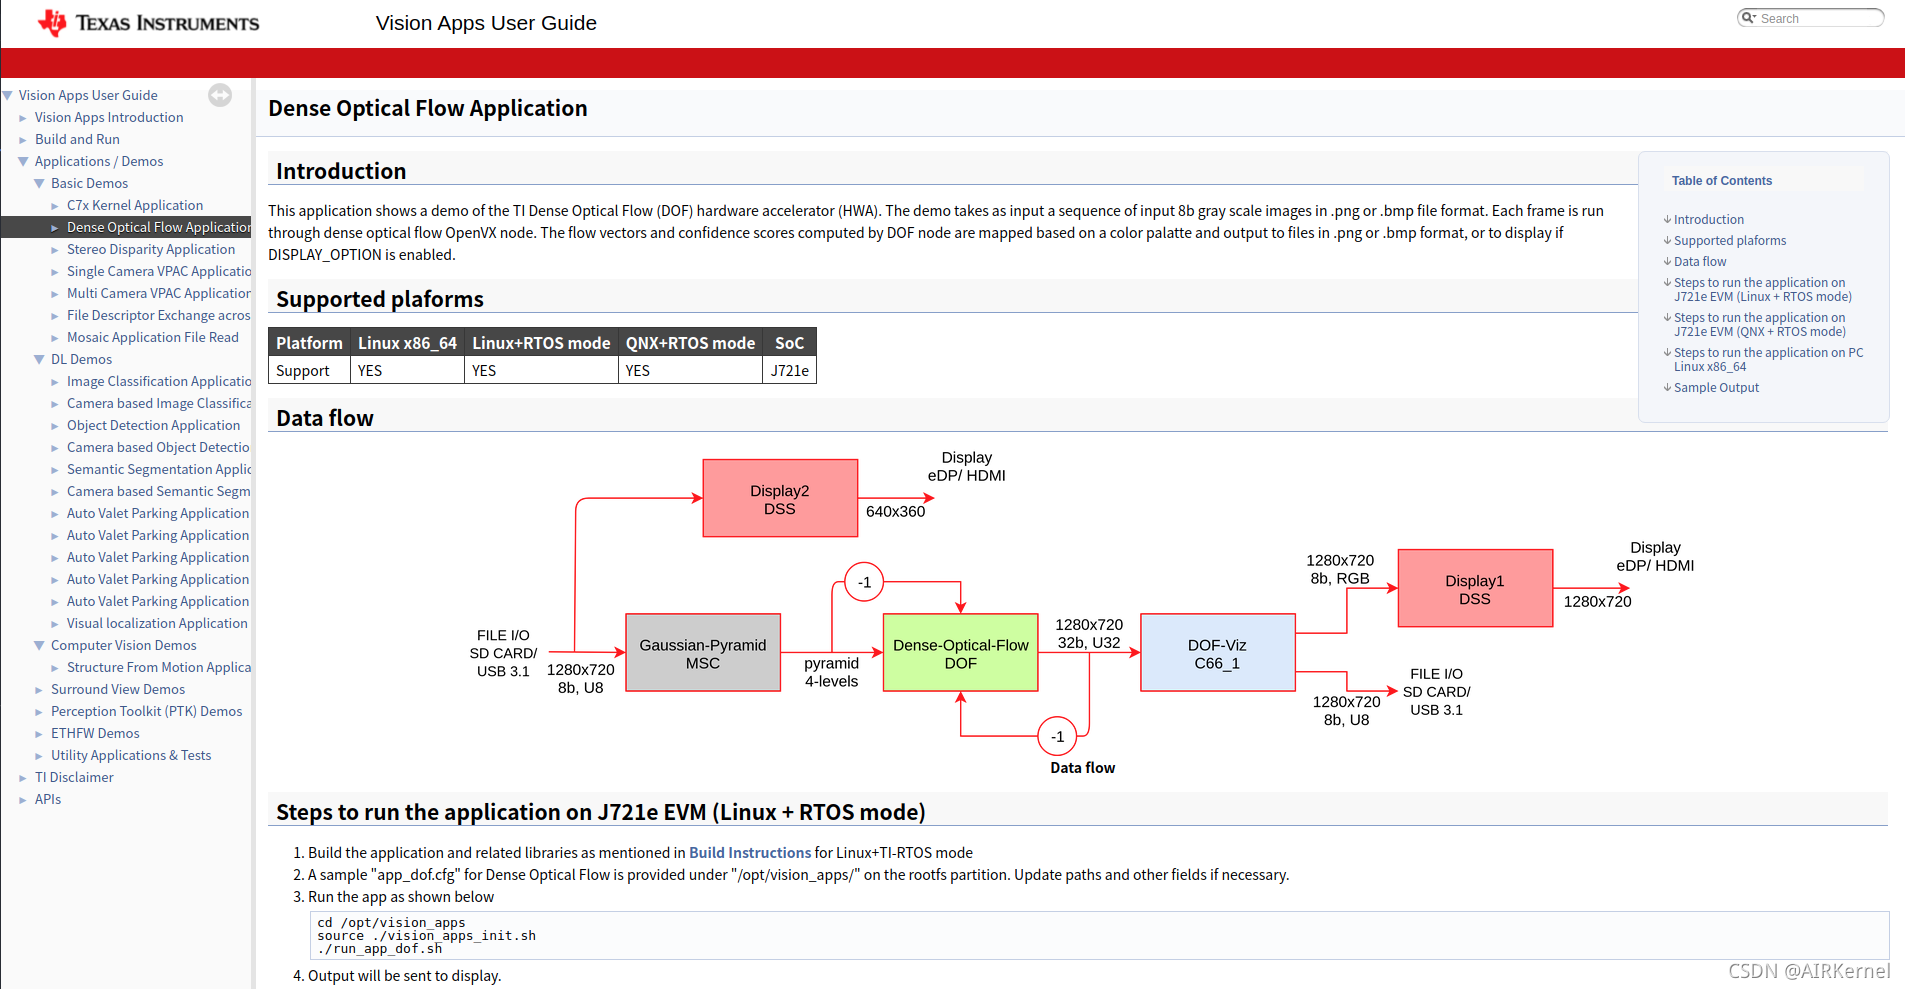Image resolution: width=1905 pixels, height=989 pixels.
Task: Click the Display2 DSS block in diagram
Action: 780,499
